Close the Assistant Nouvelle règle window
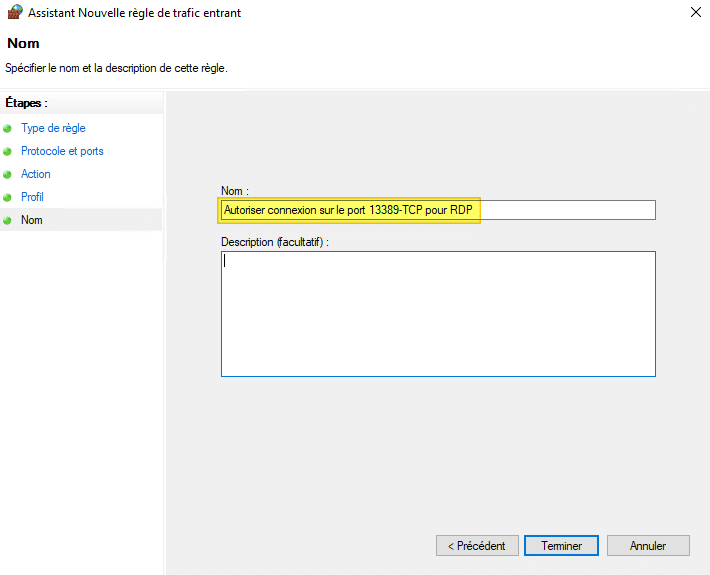The height and width of the screenshot is (575, 710). tap(694, 13)
